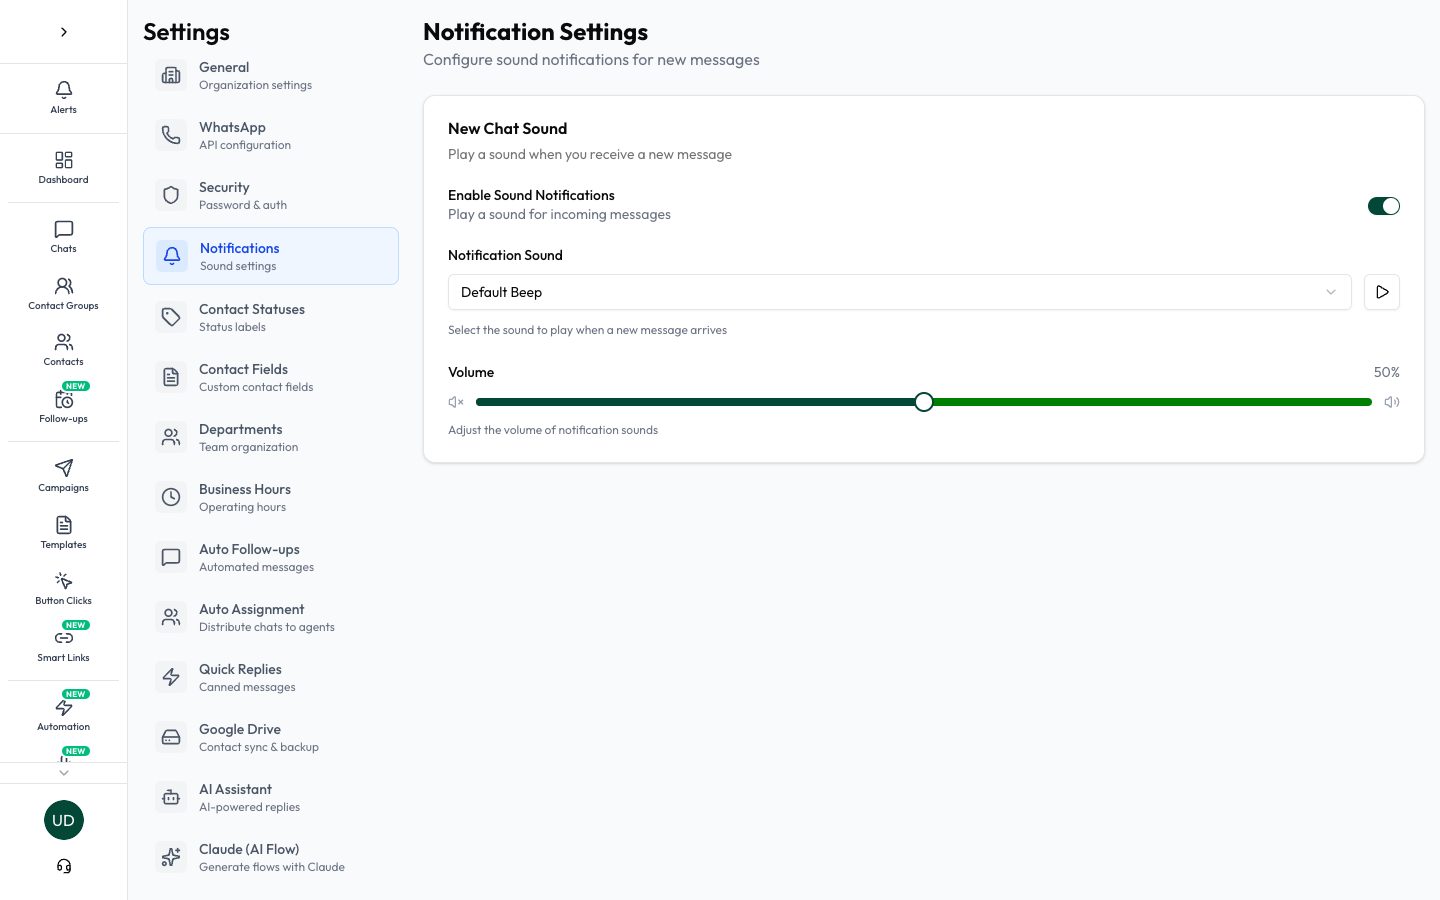The image size is (1440, 900).
Task: Open the UD user avatar
Action: [x=64, y=820]
